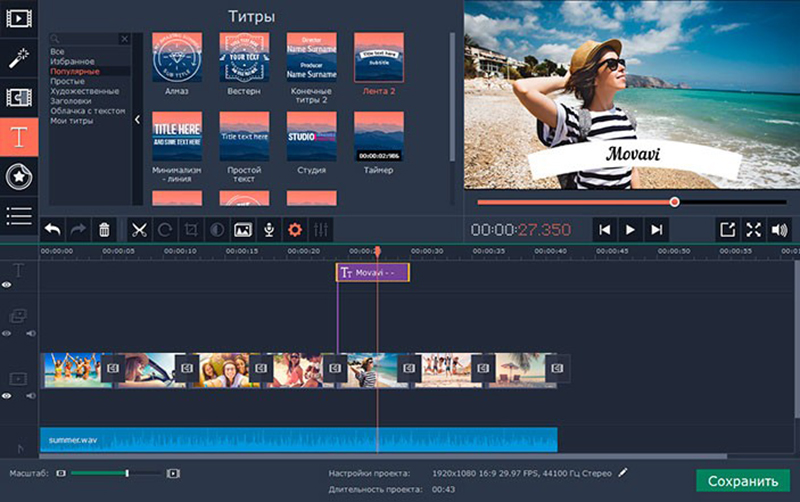The width and height of the screenshot is (800, 502).
Task: Select the Простые category
Action: coord(67,81)
